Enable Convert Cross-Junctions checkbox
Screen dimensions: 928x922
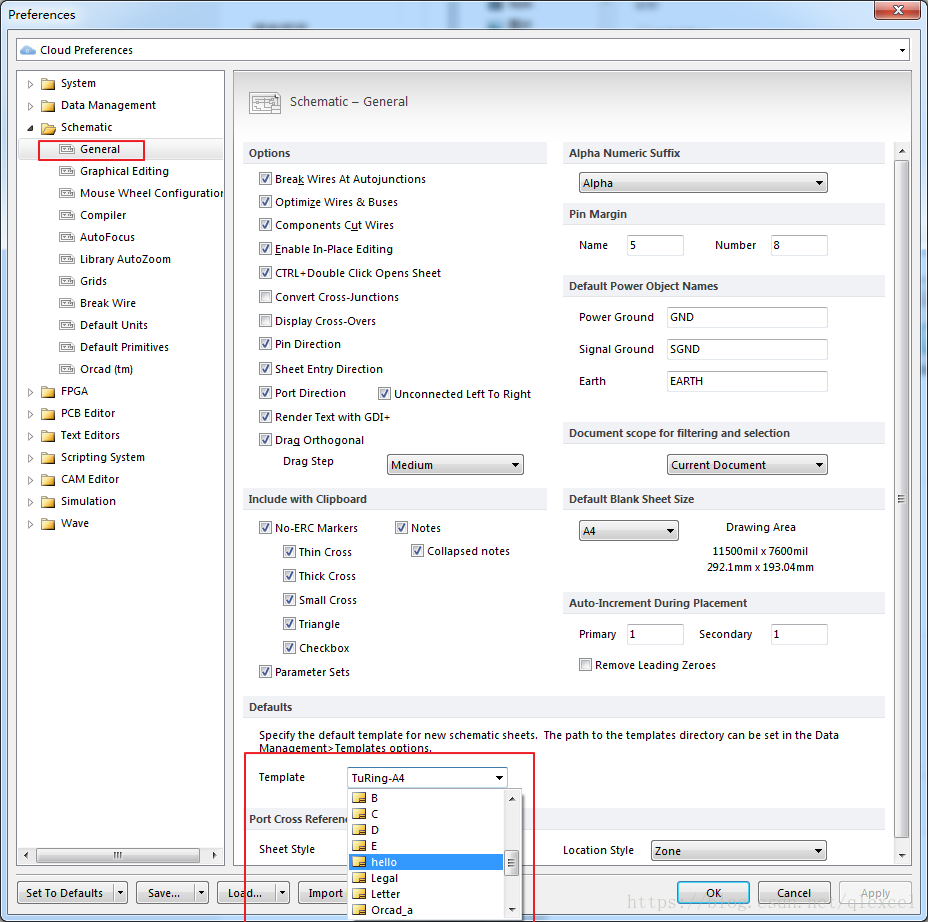pyautogui.click(x=265, y=297)
